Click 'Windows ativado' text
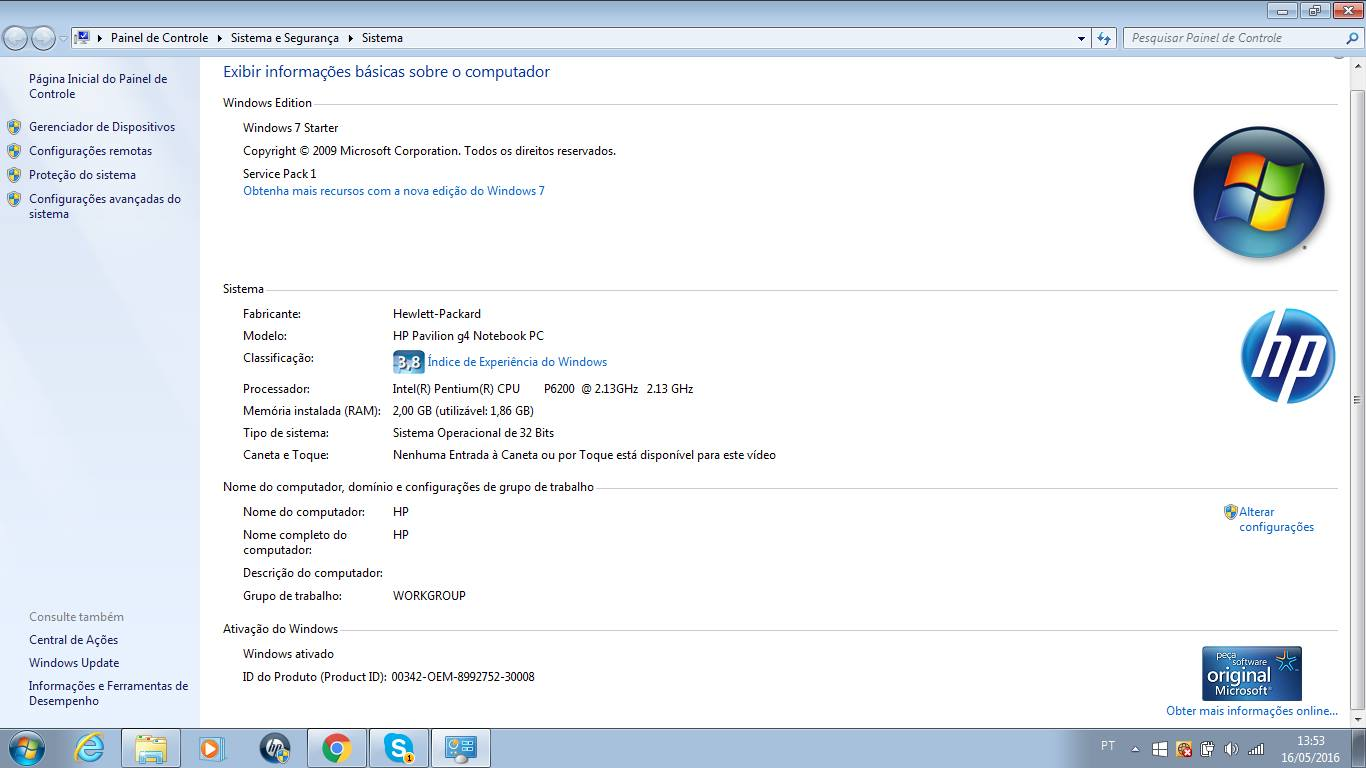Viewport: 1366px width, 768px height. pos(288,654)
